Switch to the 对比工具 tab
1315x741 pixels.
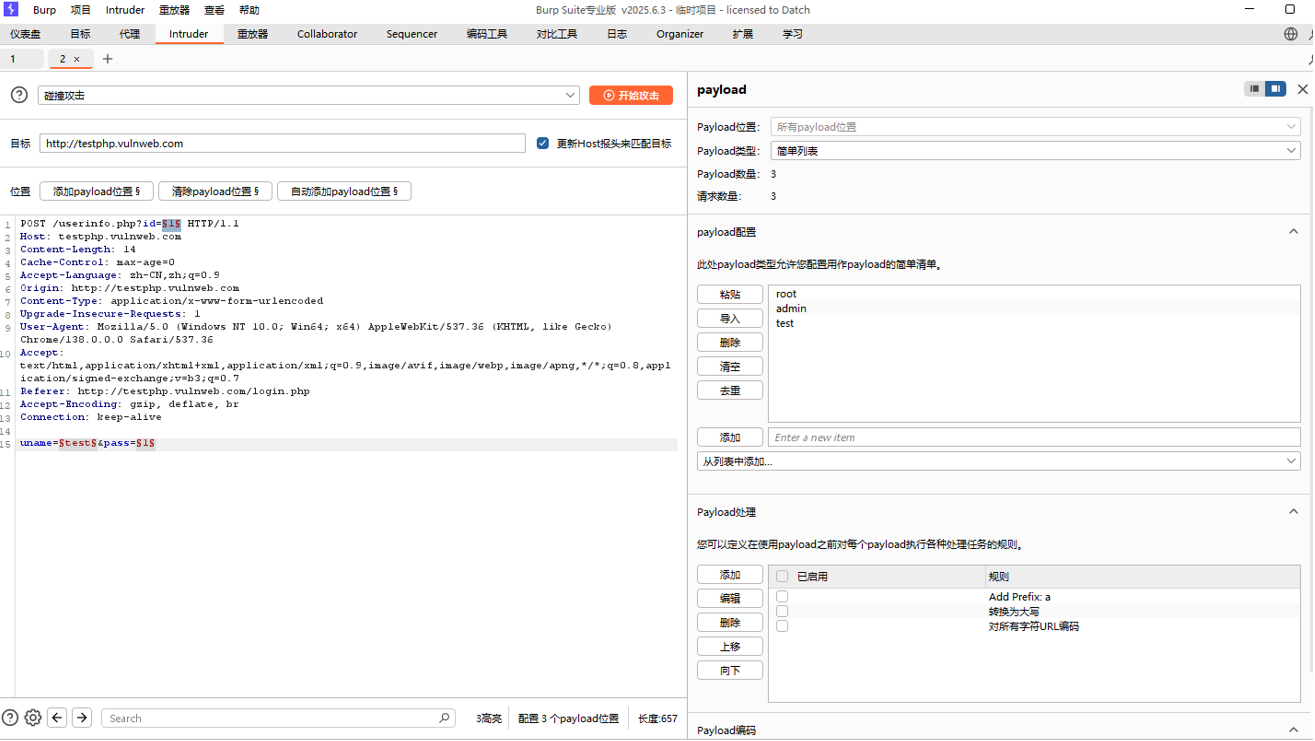557,34
